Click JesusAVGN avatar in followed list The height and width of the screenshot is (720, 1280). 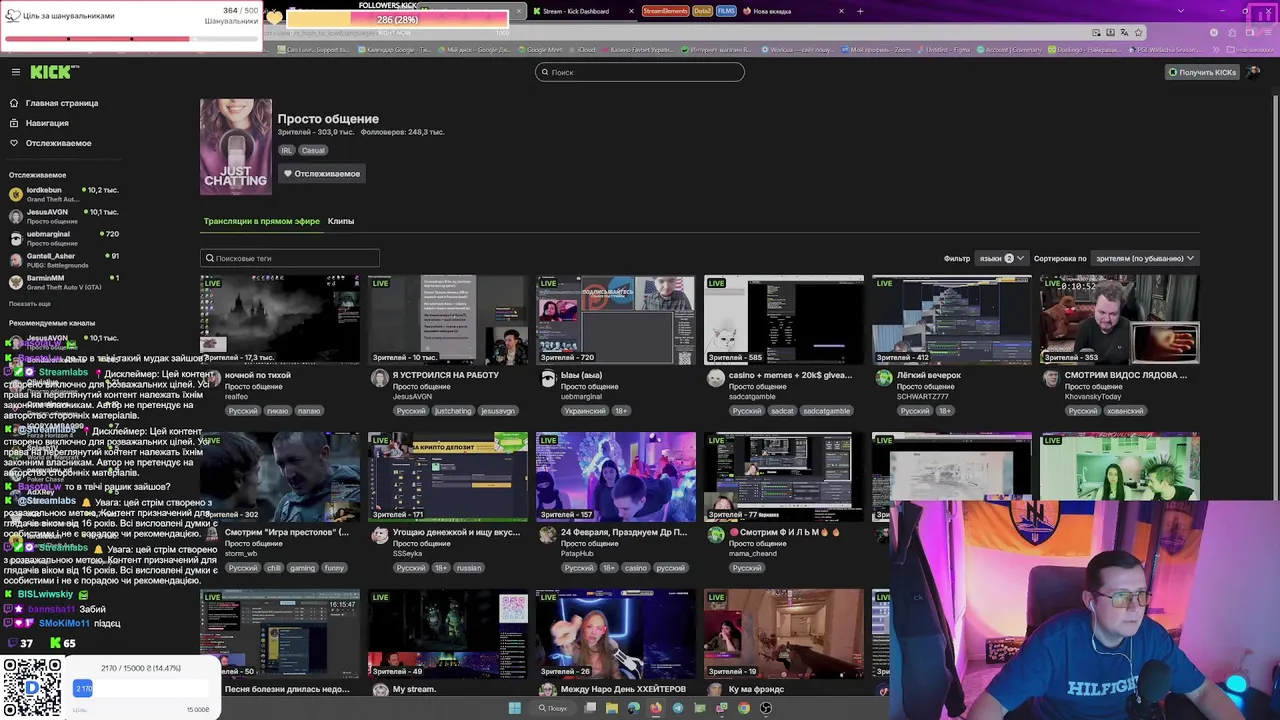click(x=16, y=216)
